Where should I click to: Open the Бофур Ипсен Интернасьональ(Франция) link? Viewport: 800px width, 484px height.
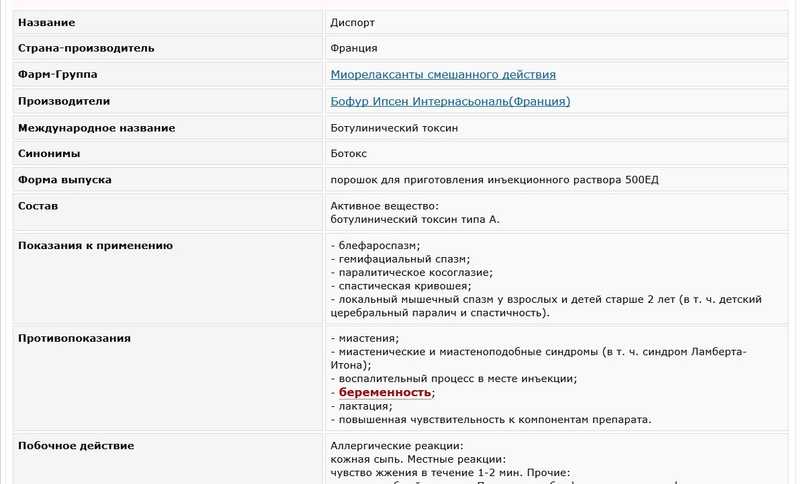pos(450,101)
